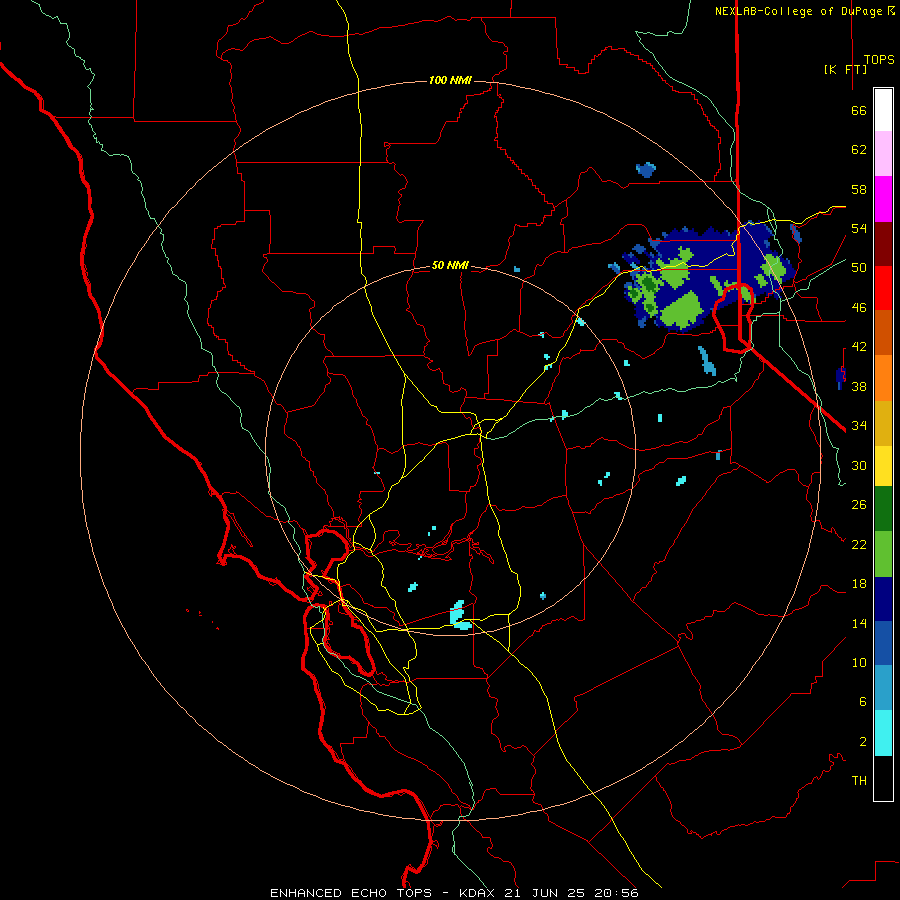
Task: Click the "50" legend value
Action: tap(859, 268)
